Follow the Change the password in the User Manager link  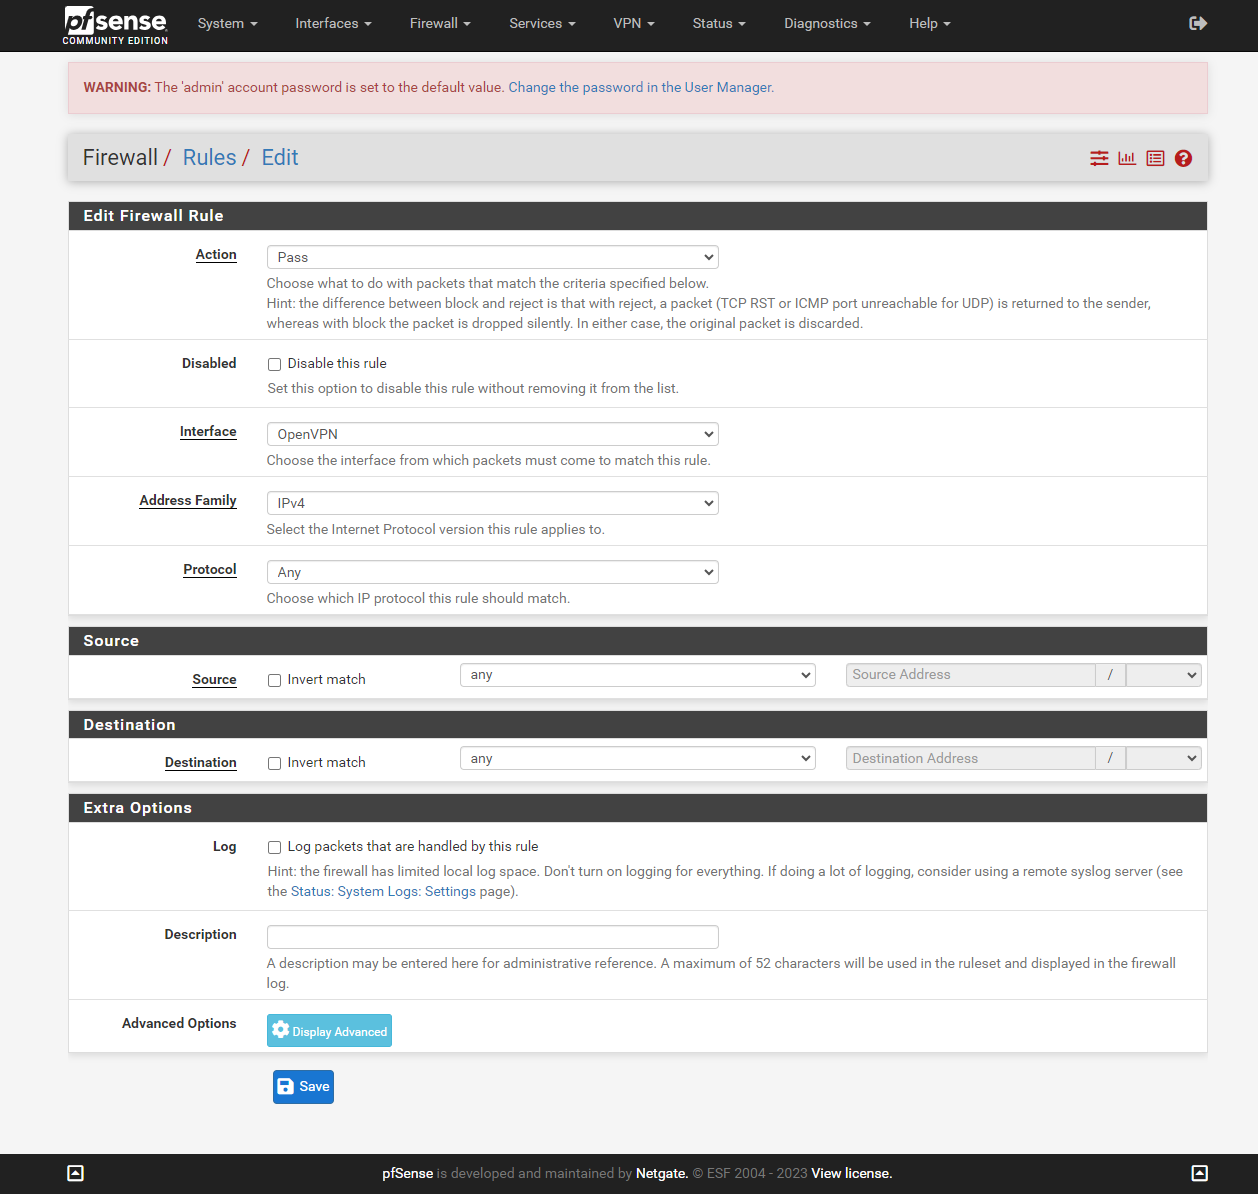click(x=639, y=88)
